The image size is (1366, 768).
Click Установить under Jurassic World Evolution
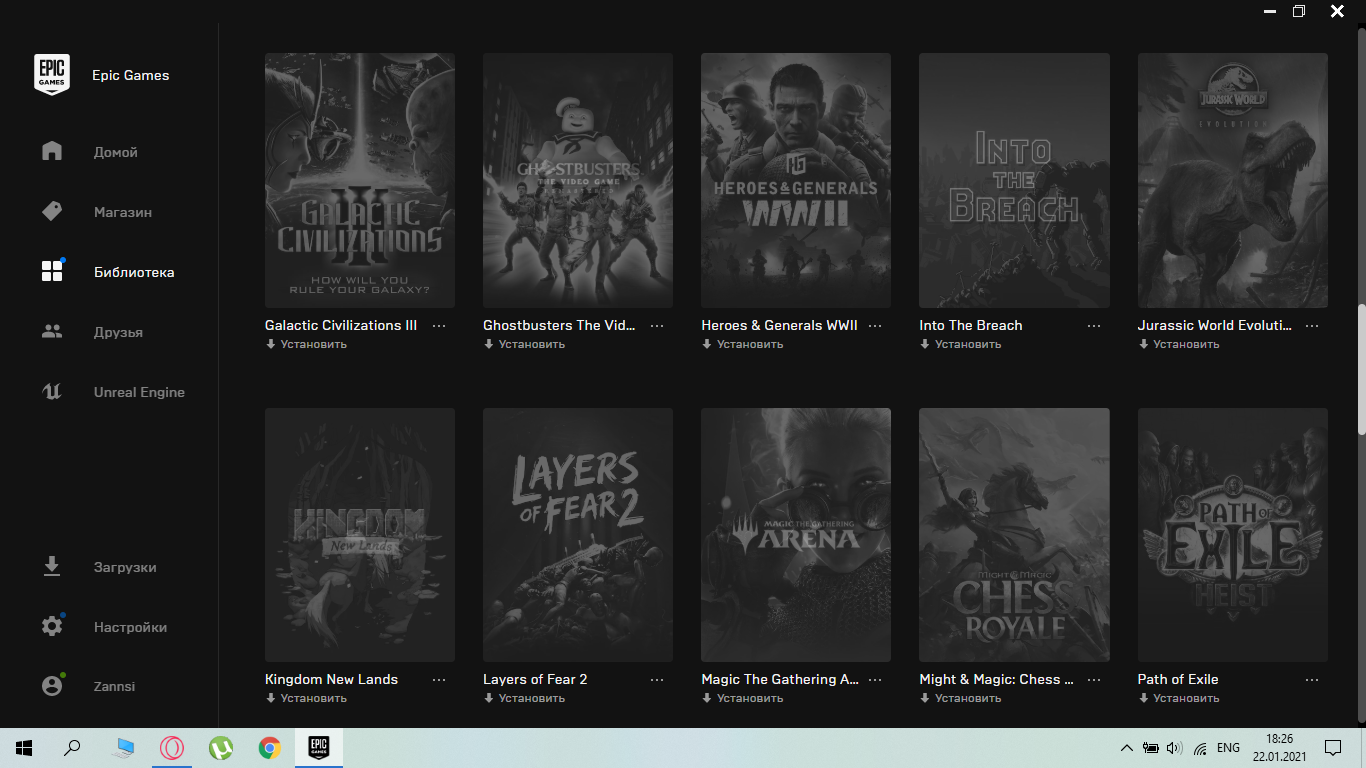point(1179,344)
